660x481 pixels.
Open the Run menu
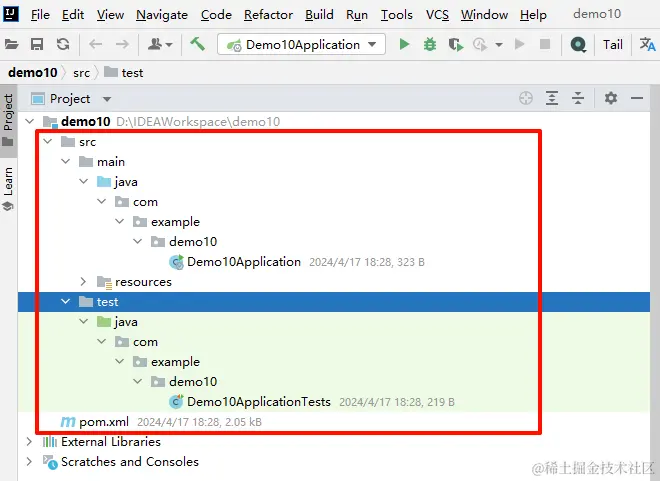pos(357,15)
